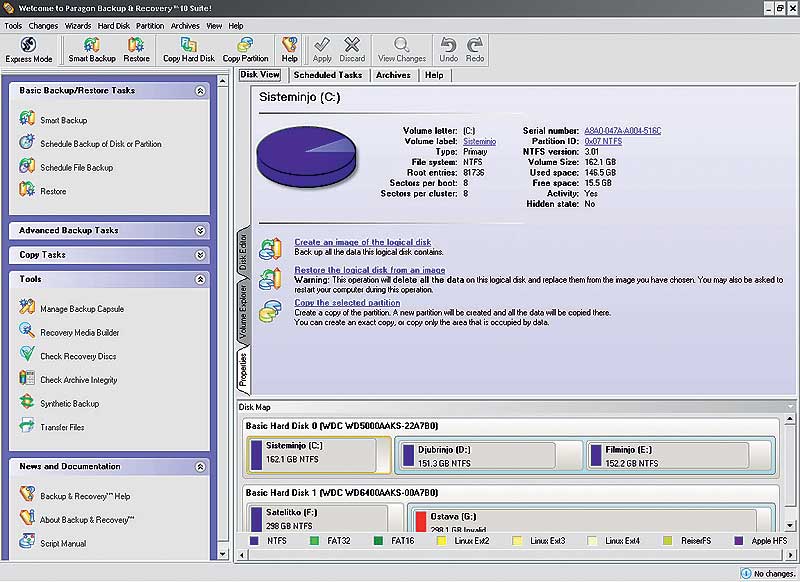Open the Partition menu
800x582 pixels.
point(150,26)
